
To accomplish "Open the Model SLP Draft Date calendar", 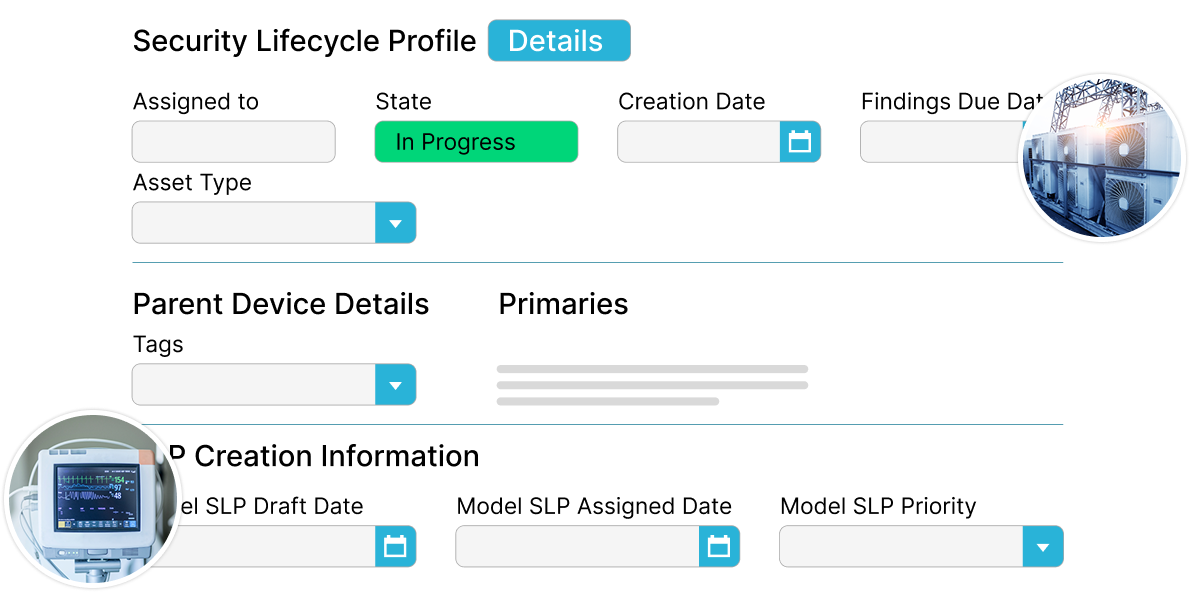I will [395, 546].
